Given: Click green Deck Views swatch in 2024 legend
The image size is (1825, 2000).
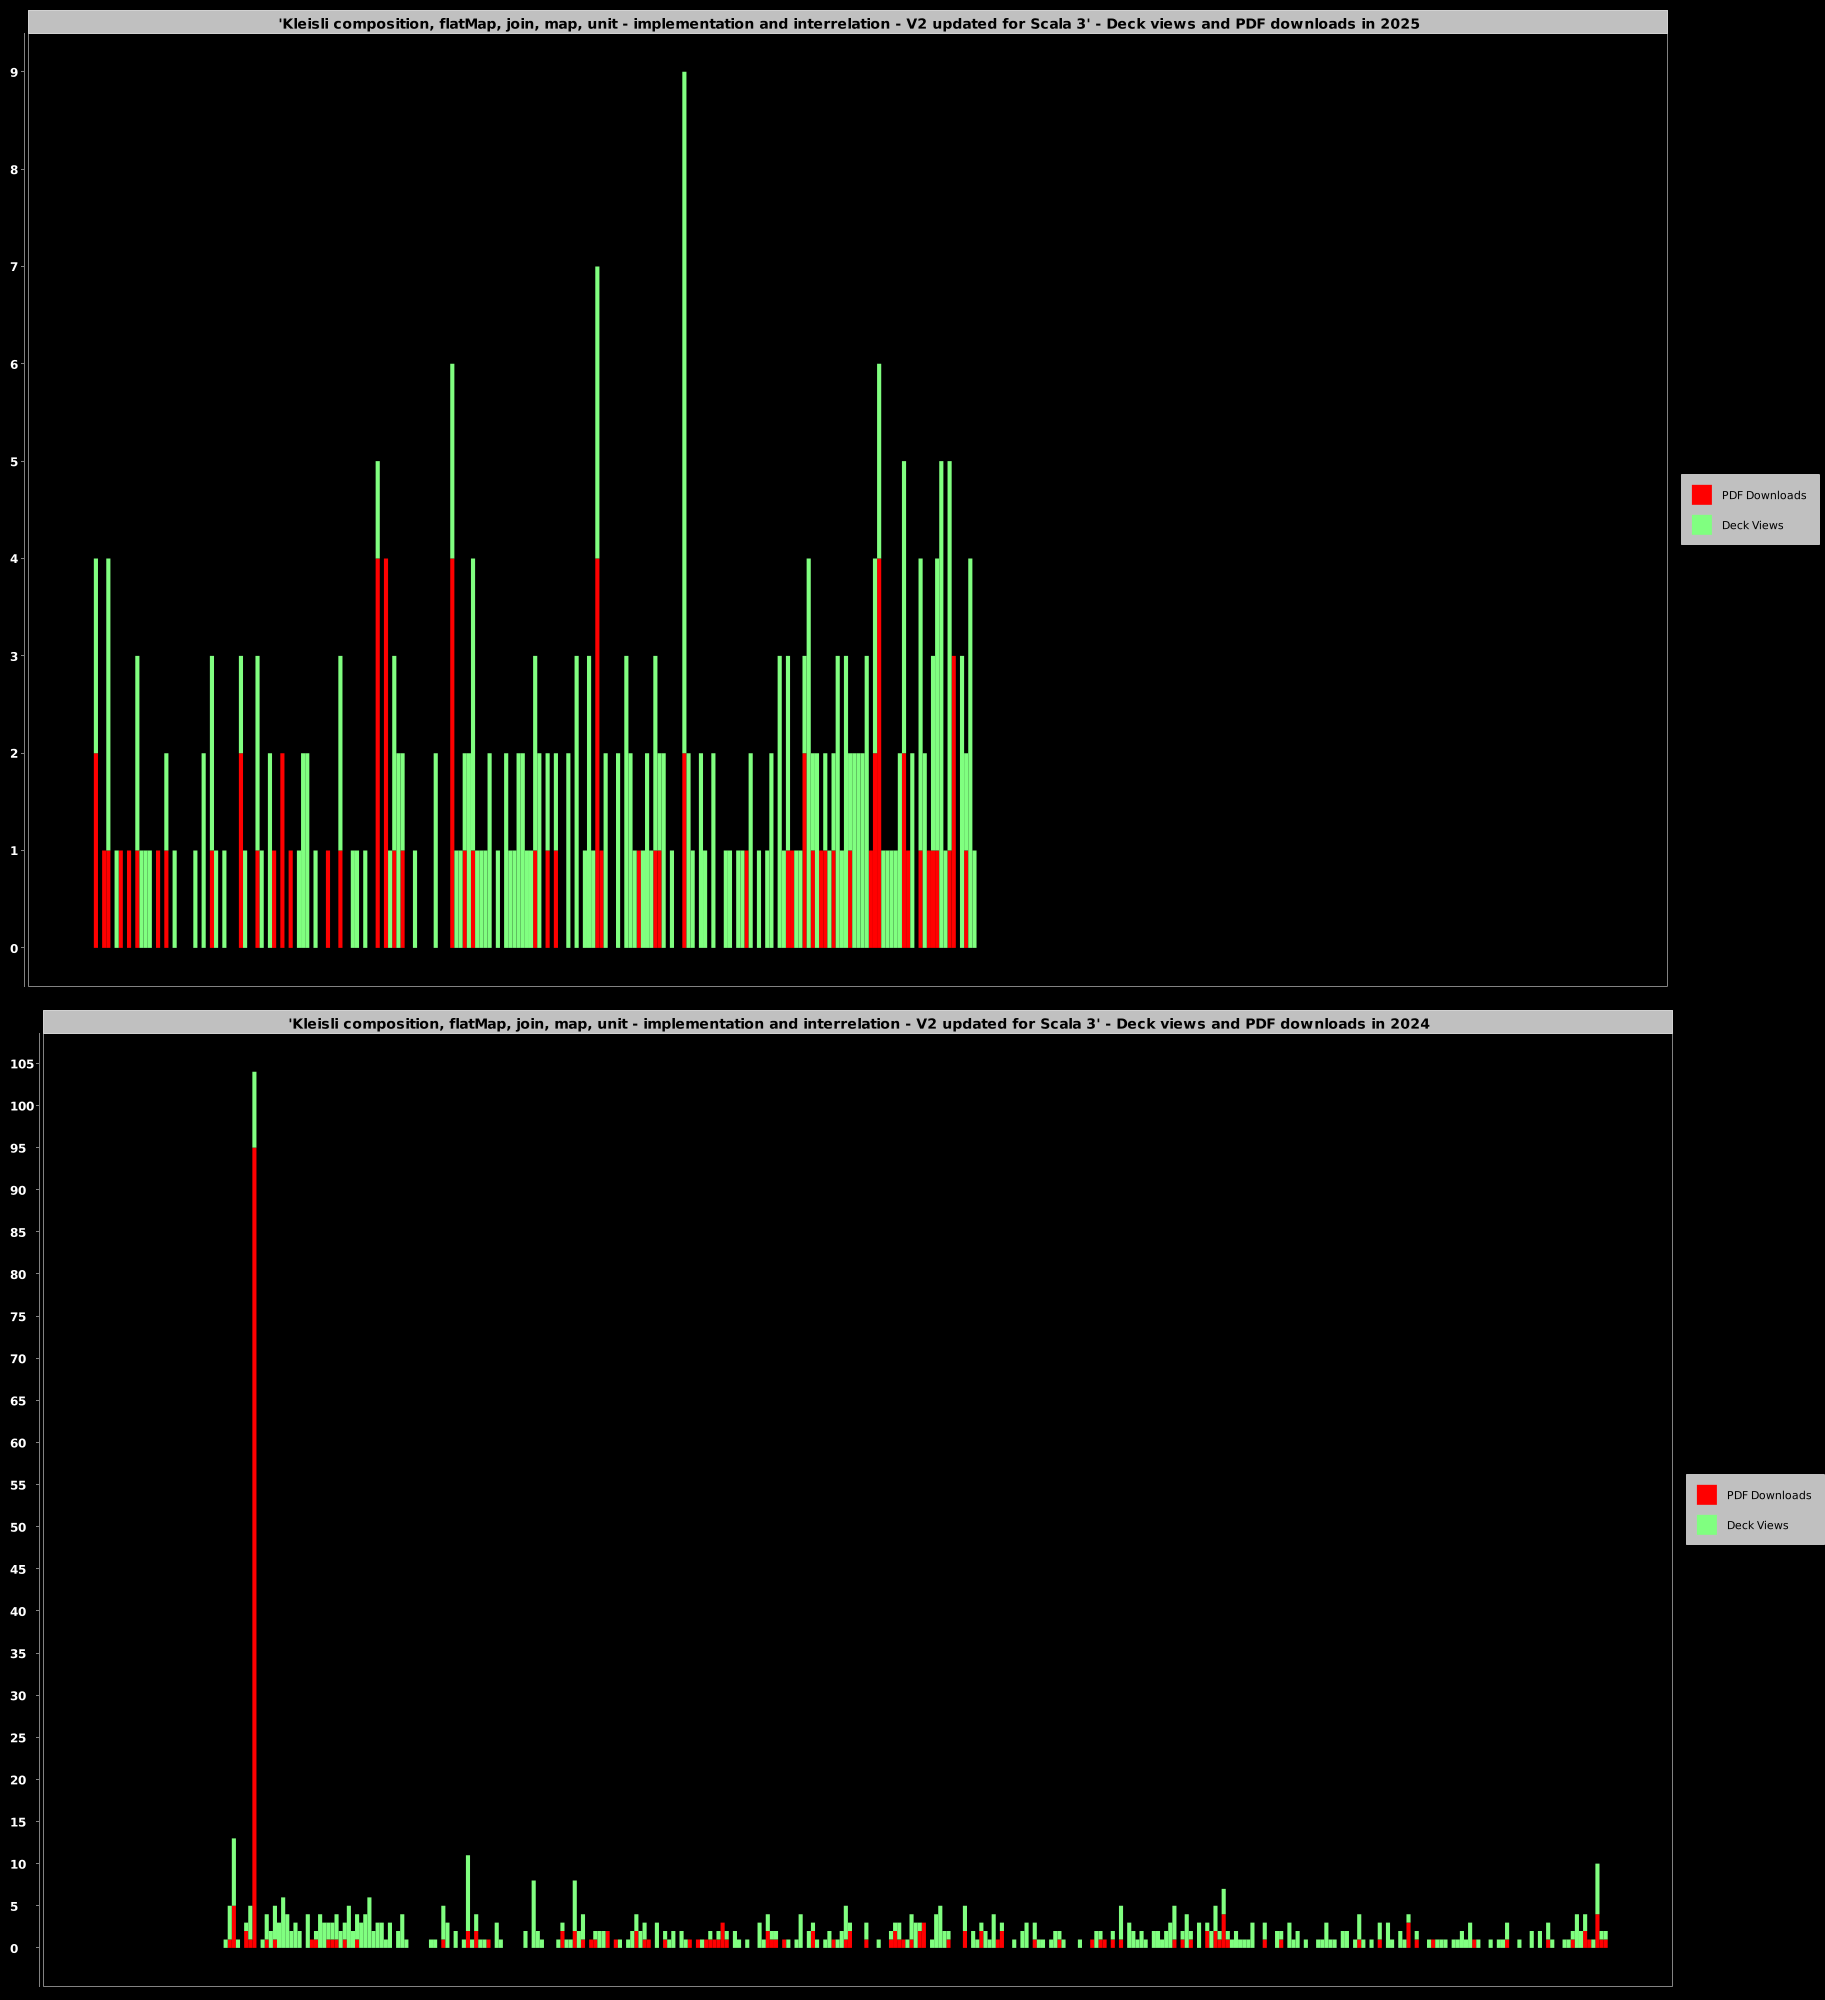Looking at the screenshot, I should click(1706, 1525).
